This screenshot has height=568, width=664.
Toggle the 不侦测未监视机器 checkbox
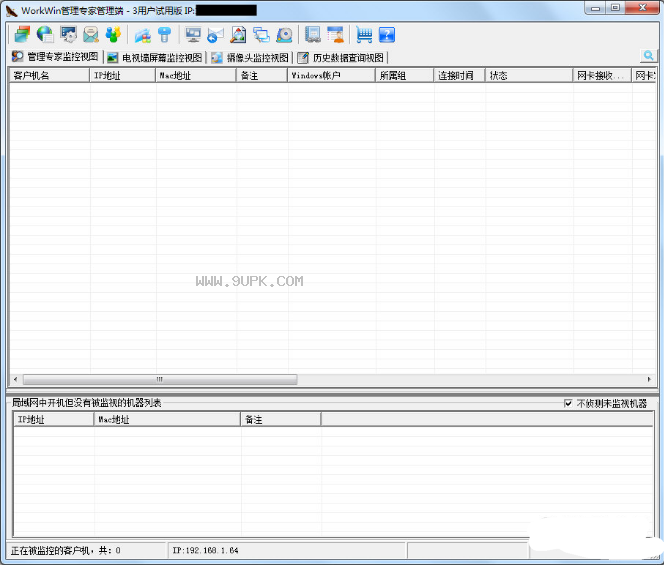[568, 404]
